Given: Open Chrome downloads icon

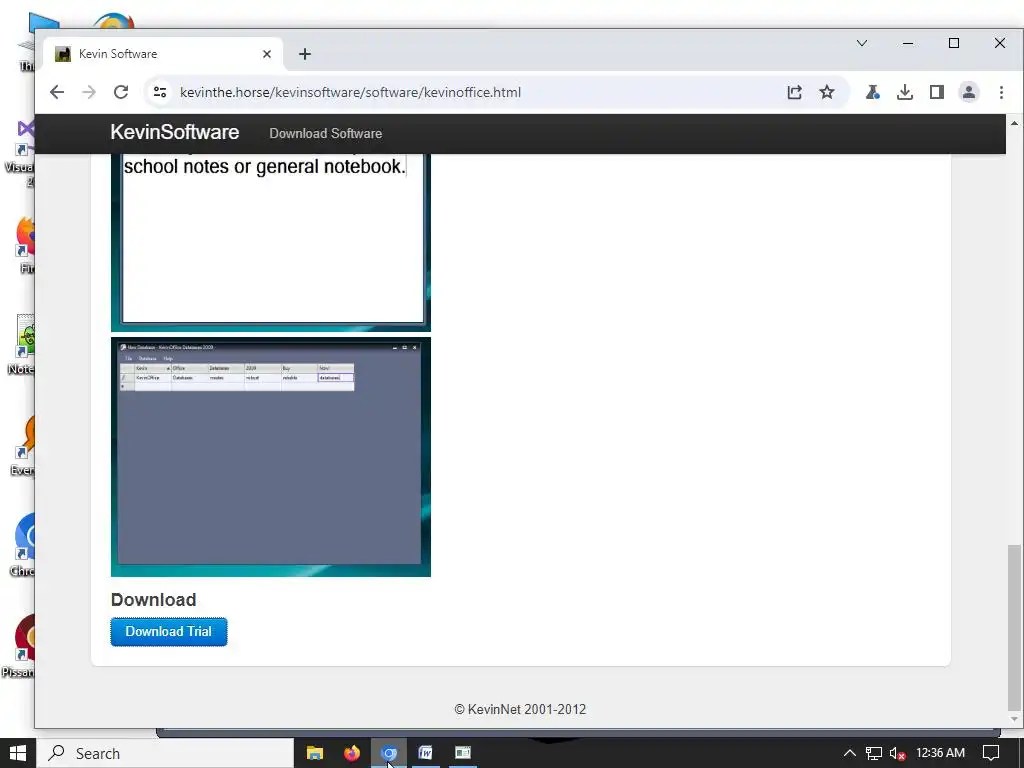Looking at the screenshot, I should 904,92.
